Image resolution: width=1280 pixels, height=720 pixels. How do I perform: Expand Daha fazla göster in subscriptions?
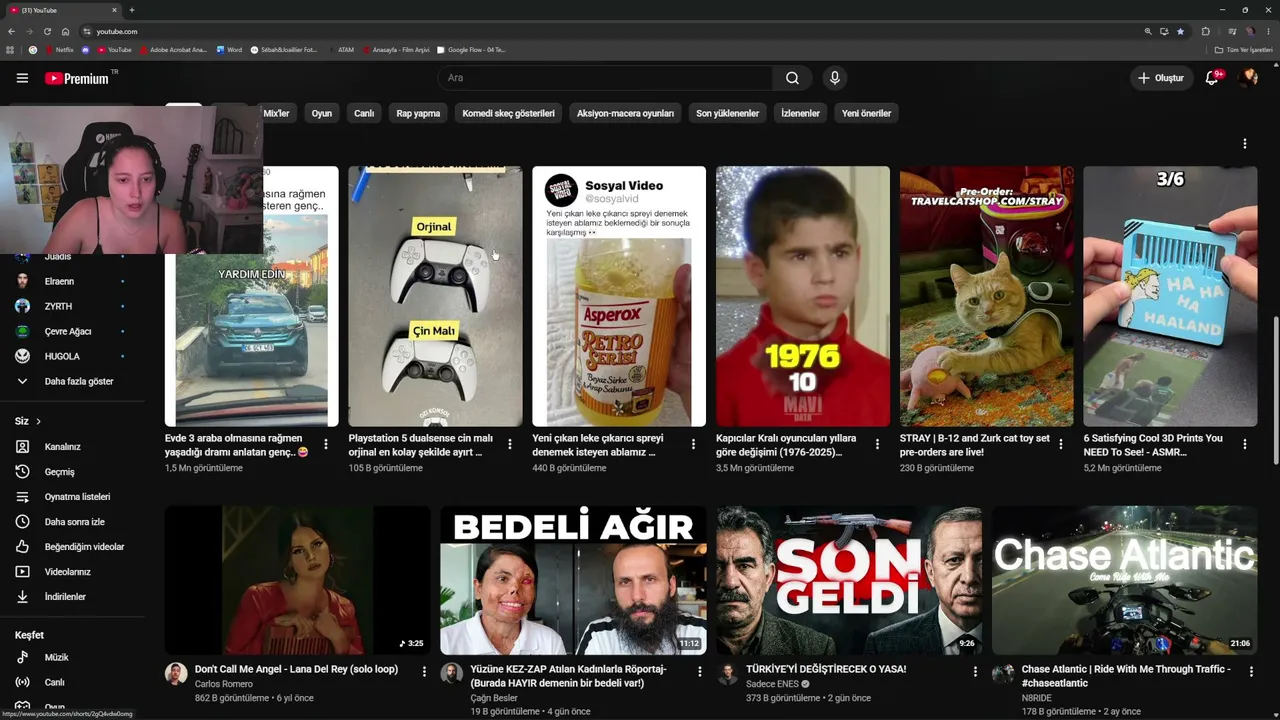coord(79,381)
